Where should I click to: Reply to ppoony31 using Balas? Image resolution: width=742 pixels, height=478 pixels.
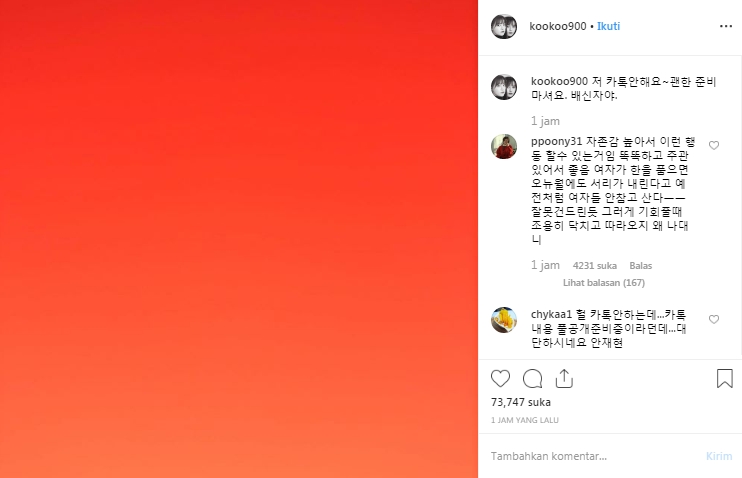click(641, 266)
